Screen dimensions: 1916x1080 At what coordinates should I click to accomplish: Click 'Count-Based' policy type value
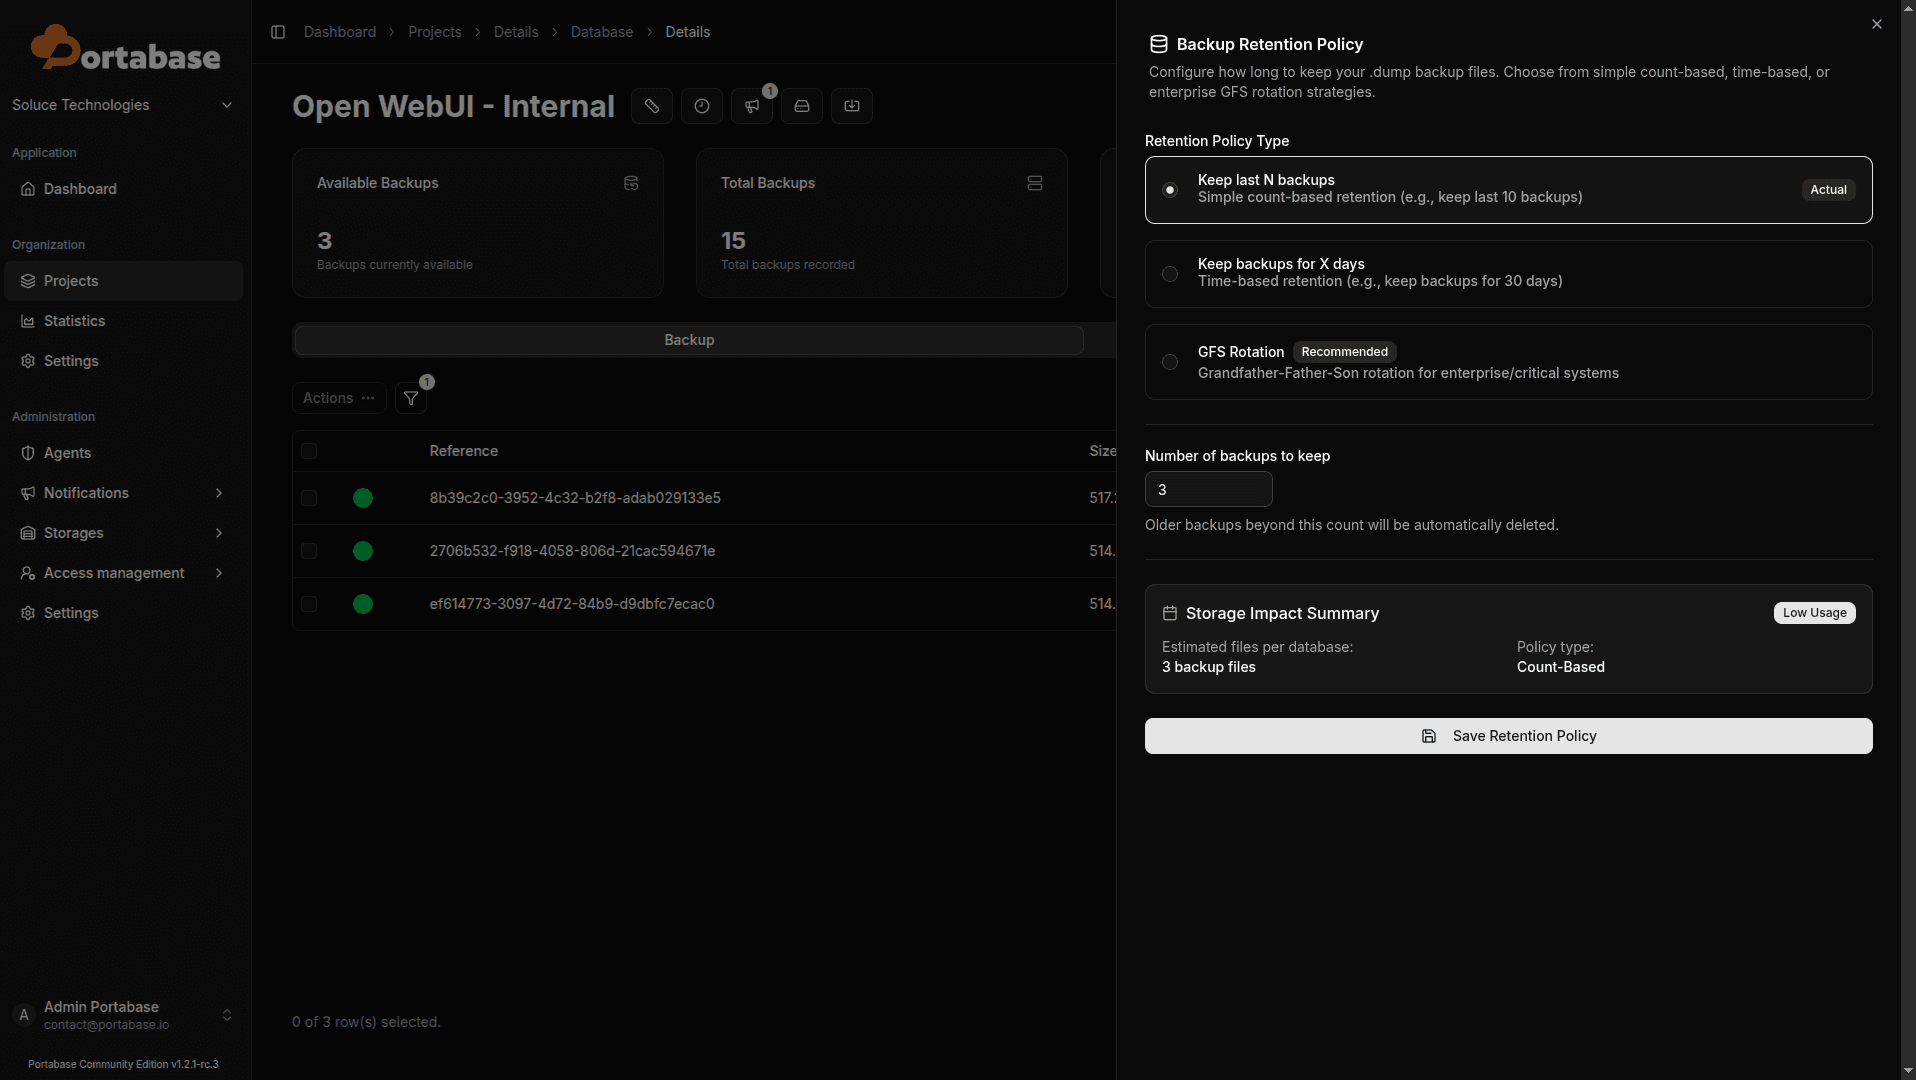1560,667
